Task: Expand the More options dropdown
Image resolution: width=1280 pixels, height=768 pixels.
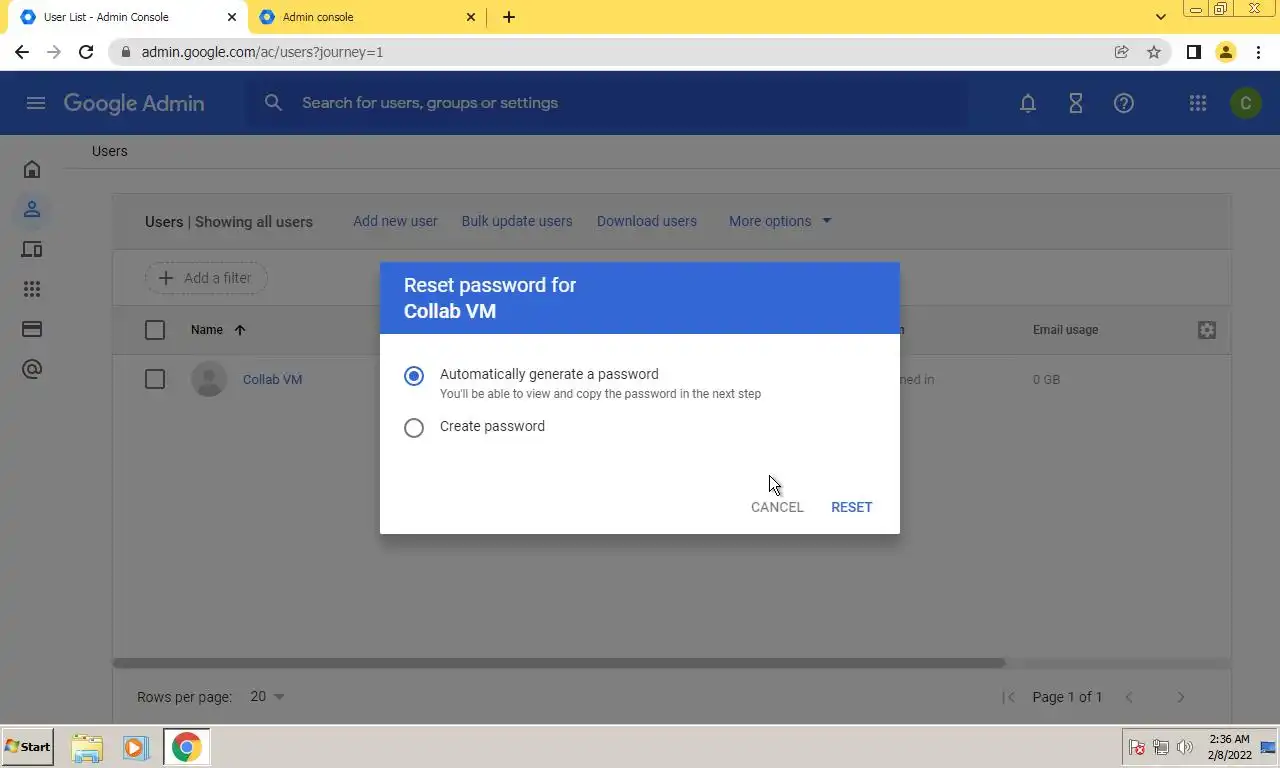Action: click(x=780, y=221)
